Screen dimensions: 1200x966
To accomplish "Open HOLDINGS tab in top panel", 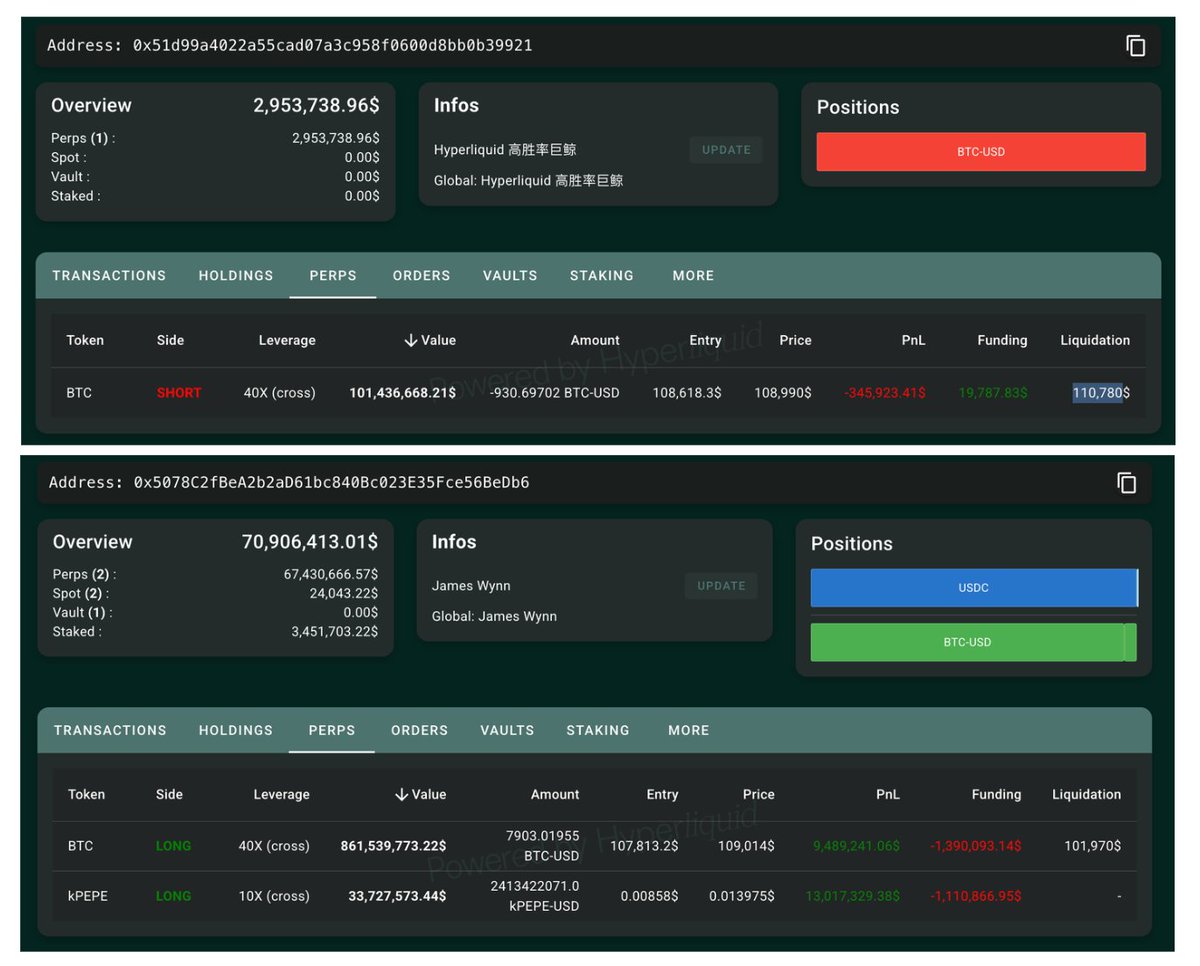I will point(236,275).
